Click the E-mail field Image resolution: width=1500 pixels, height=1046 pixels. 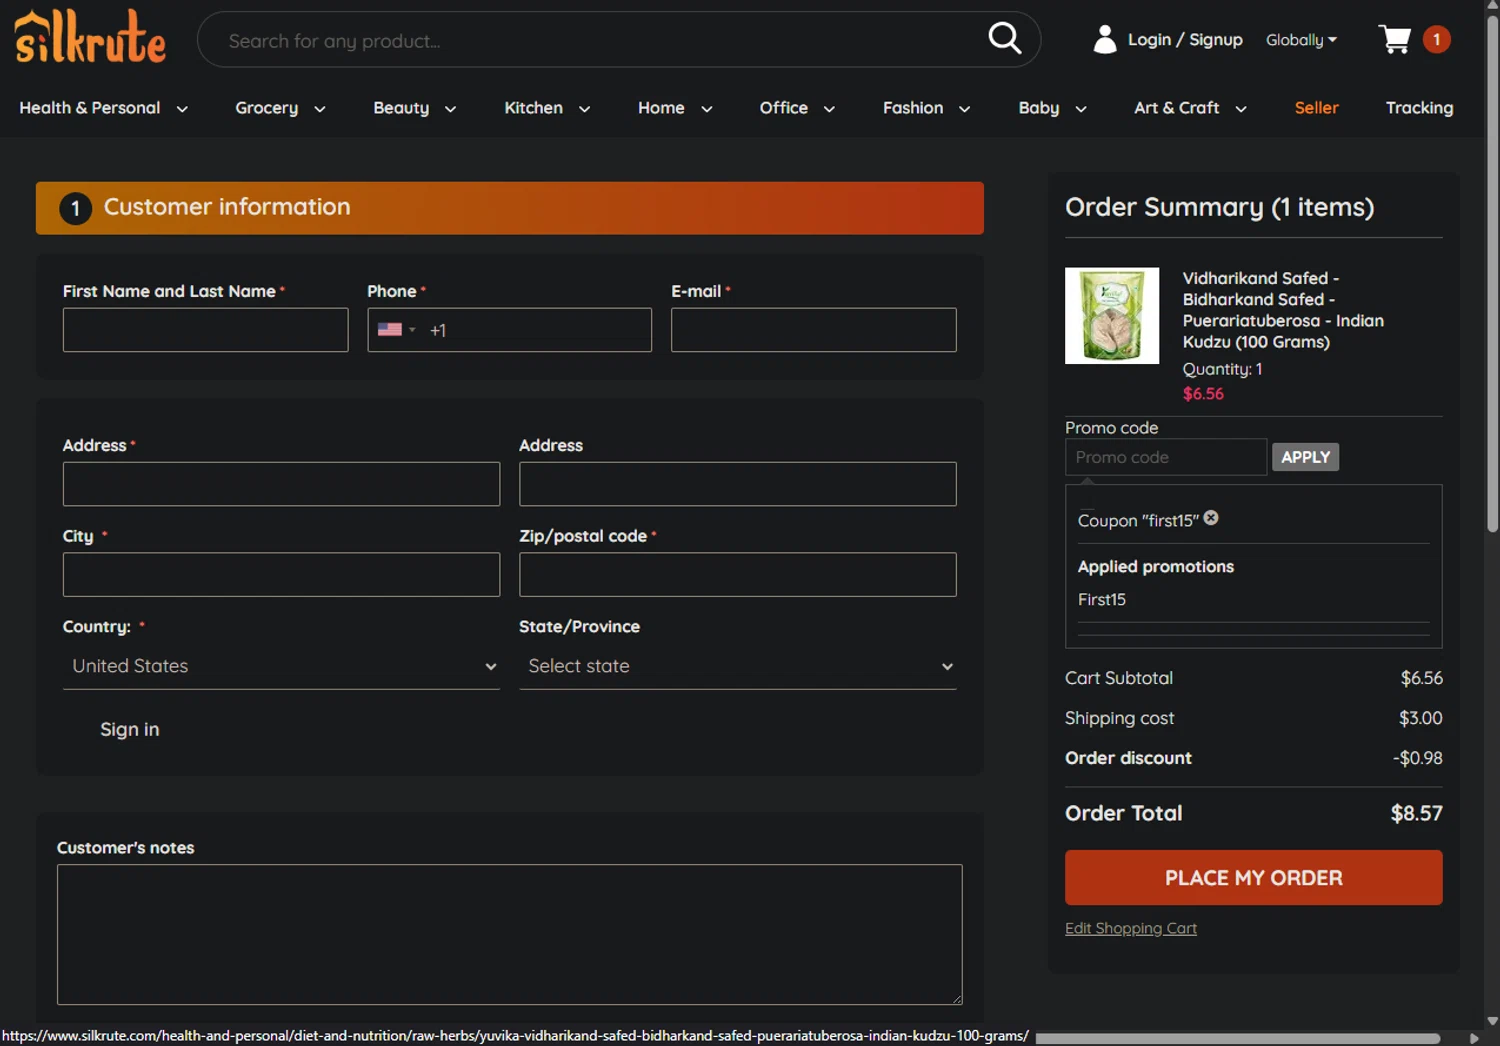(x=813, y=330)
